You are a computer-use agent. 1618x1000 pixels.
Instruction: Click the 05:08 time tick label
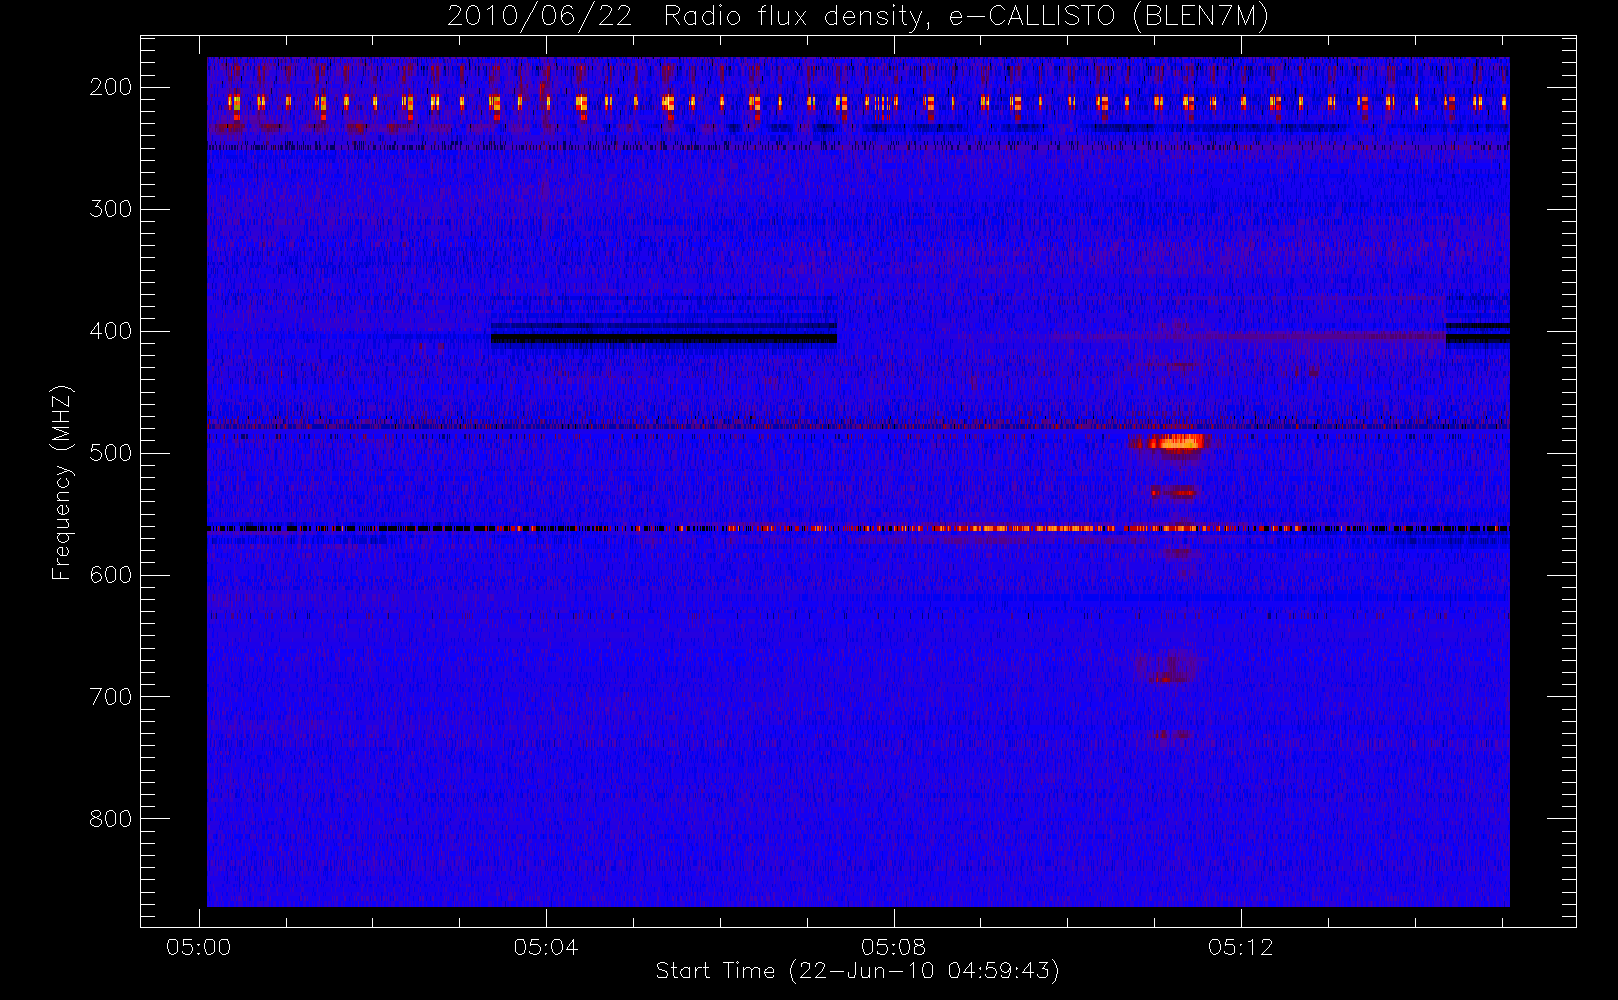(x=893, y=947)
